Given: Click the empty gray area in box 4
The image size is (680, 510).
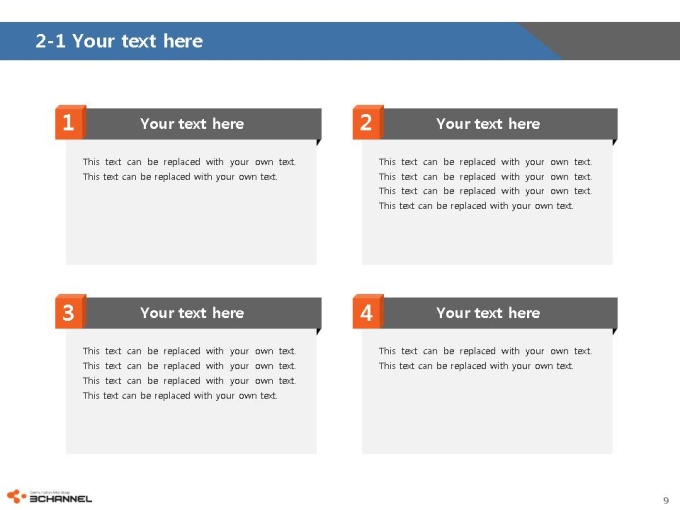Looking at the screenshot, I should coord(487,412).
